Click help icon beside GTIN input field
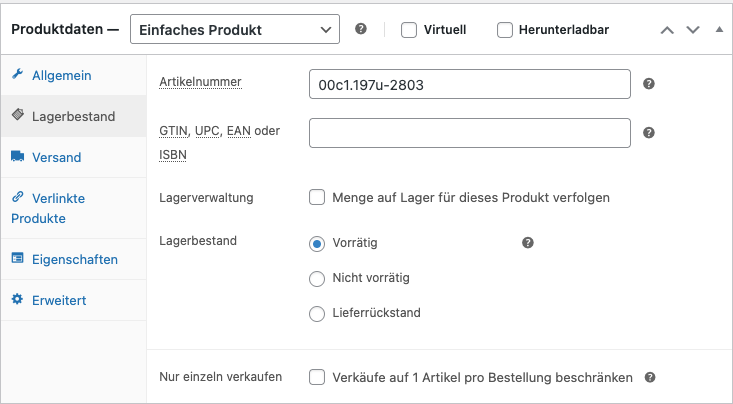 click(648, 133)
